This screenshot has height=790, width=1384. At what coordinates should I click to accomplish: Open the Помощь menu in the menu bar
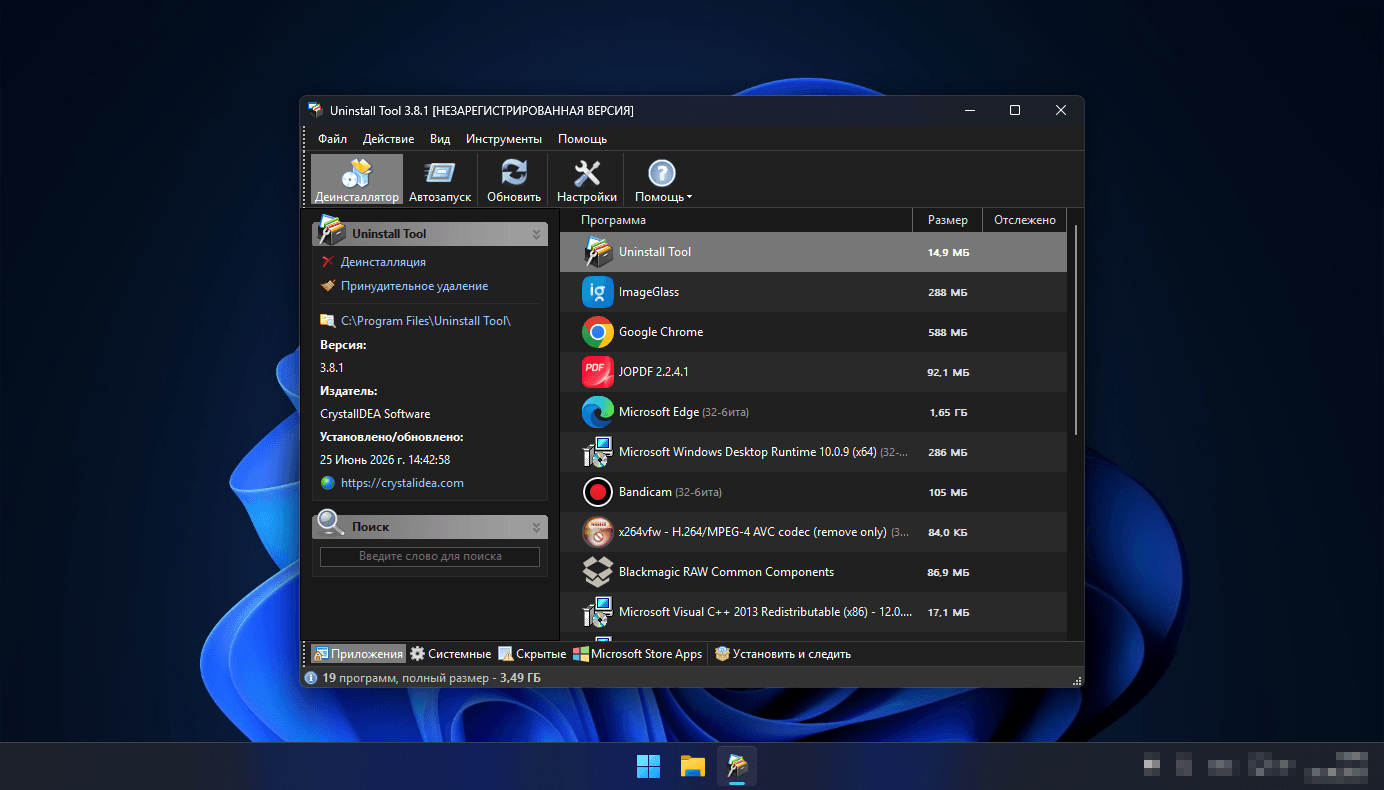point(582,139)
